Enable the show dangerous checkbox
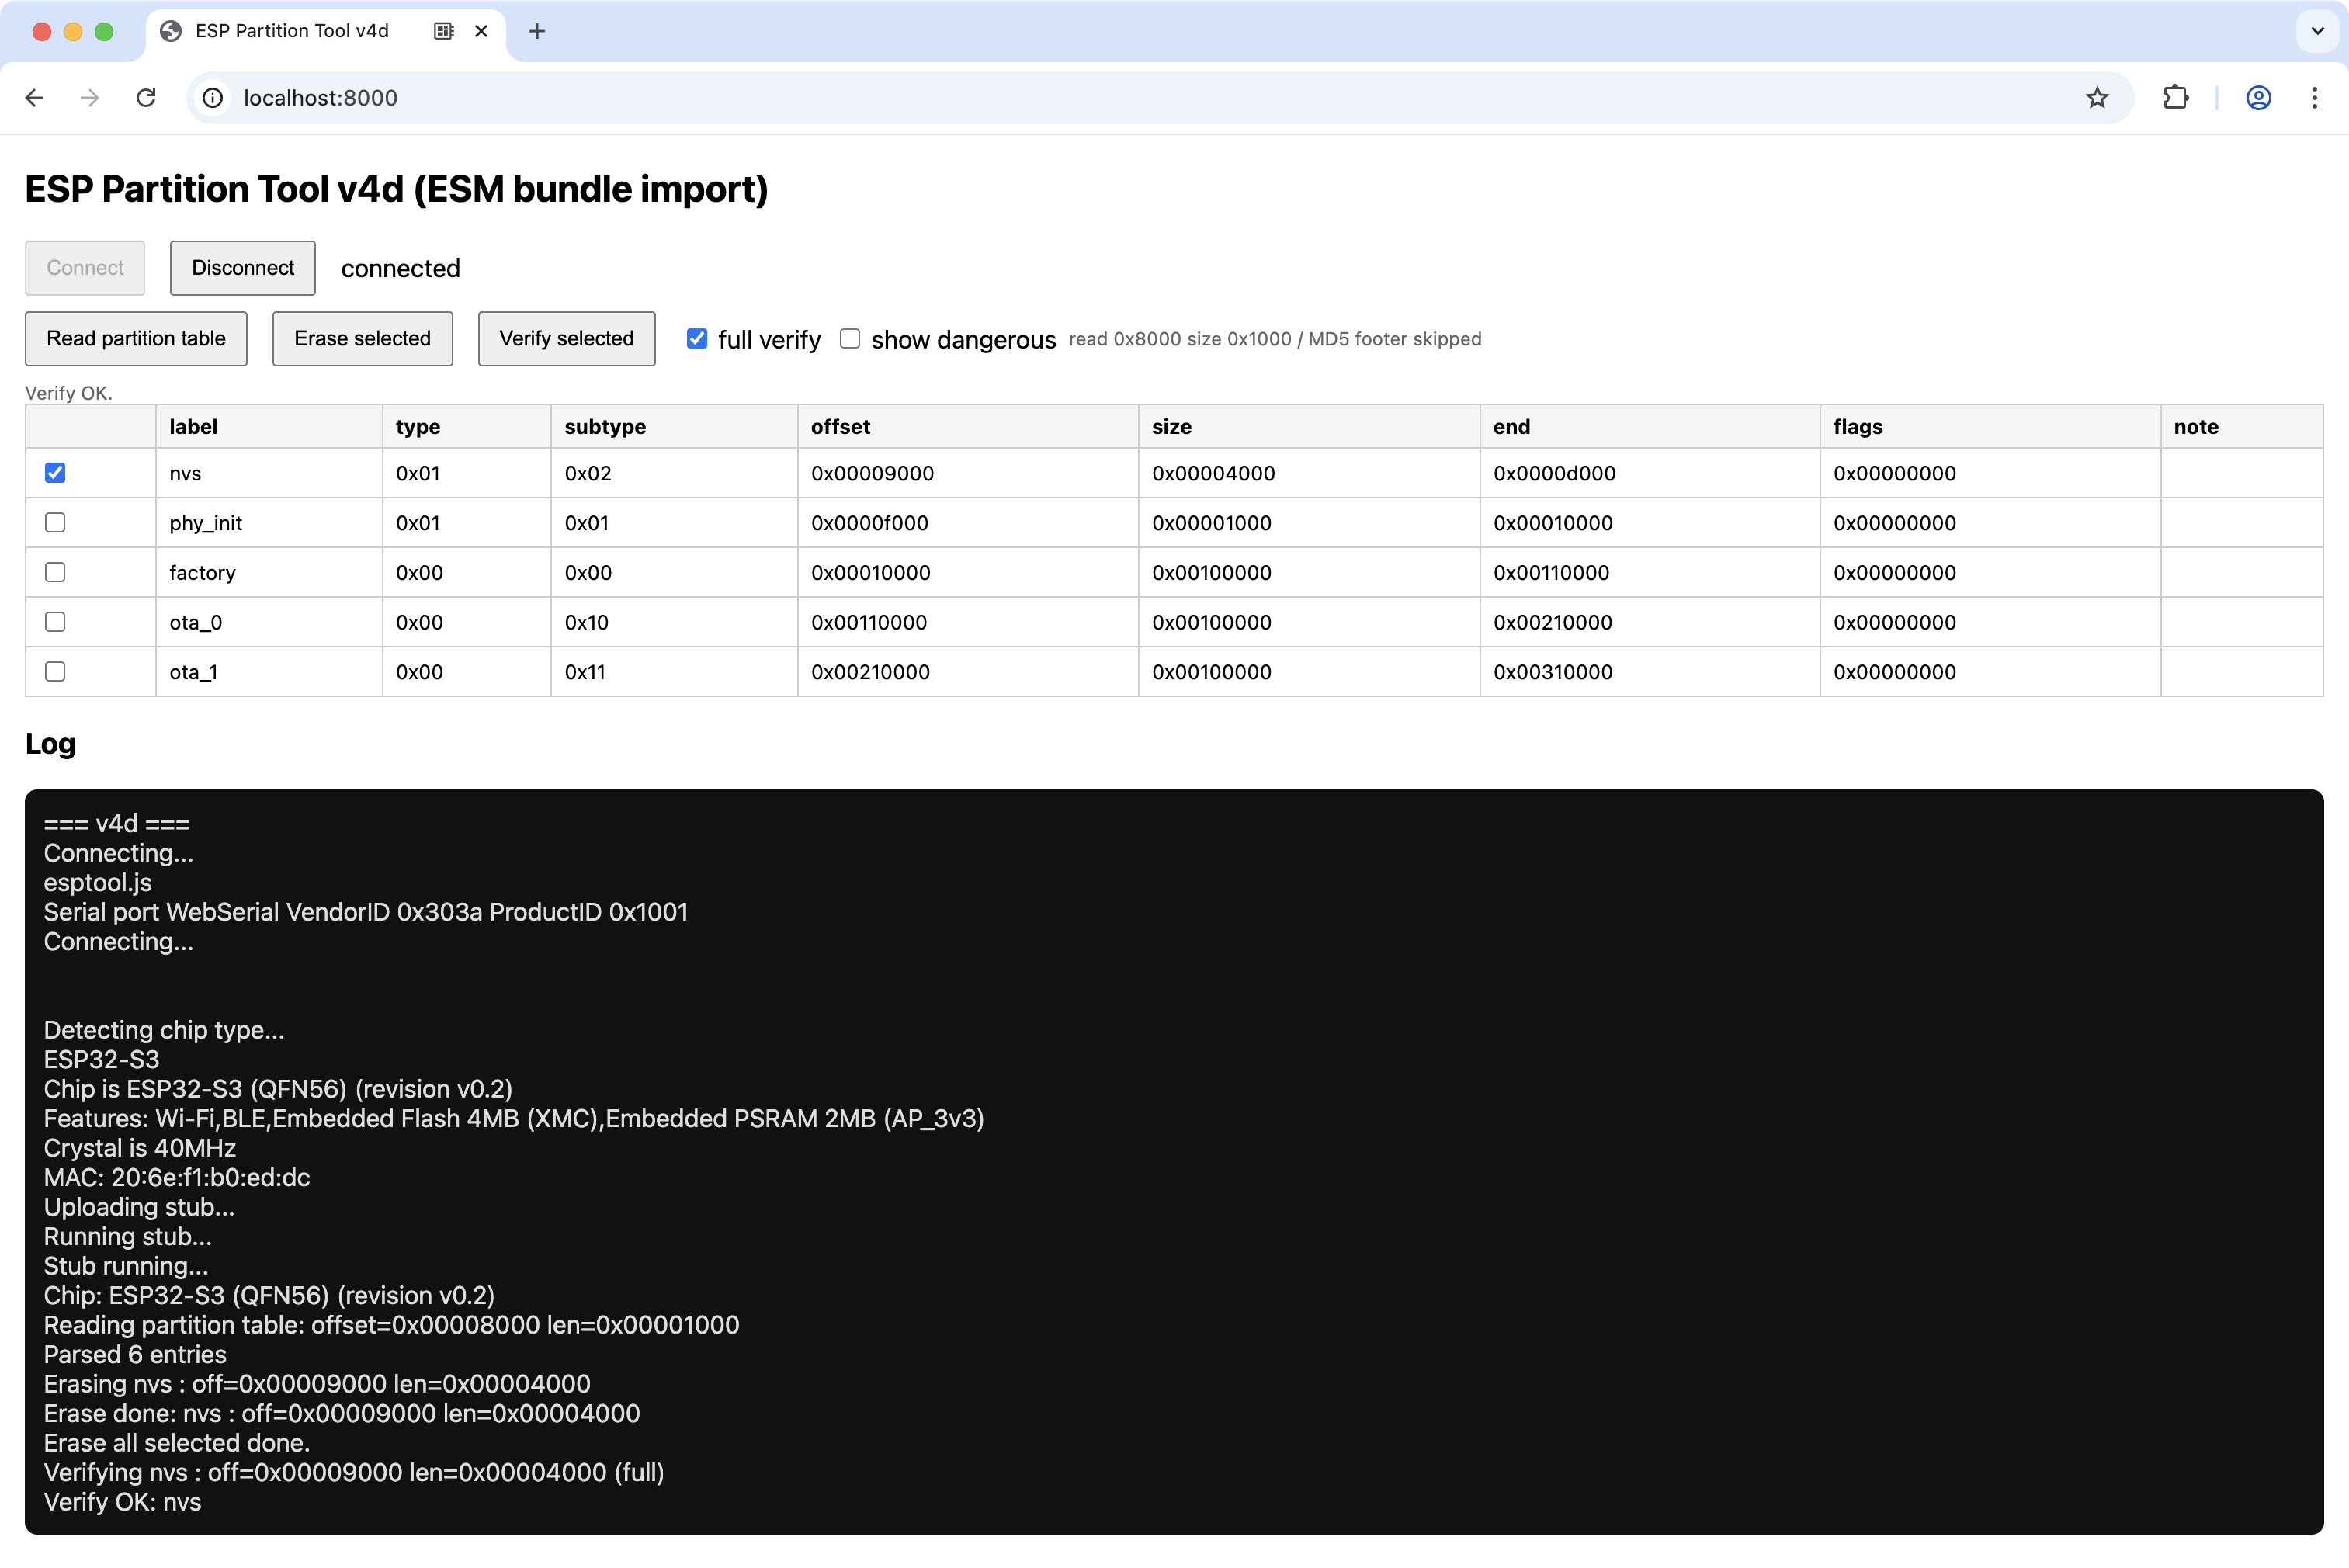Image resolution: width=2349 pixels, height=1568 pixels. [850, 339]
